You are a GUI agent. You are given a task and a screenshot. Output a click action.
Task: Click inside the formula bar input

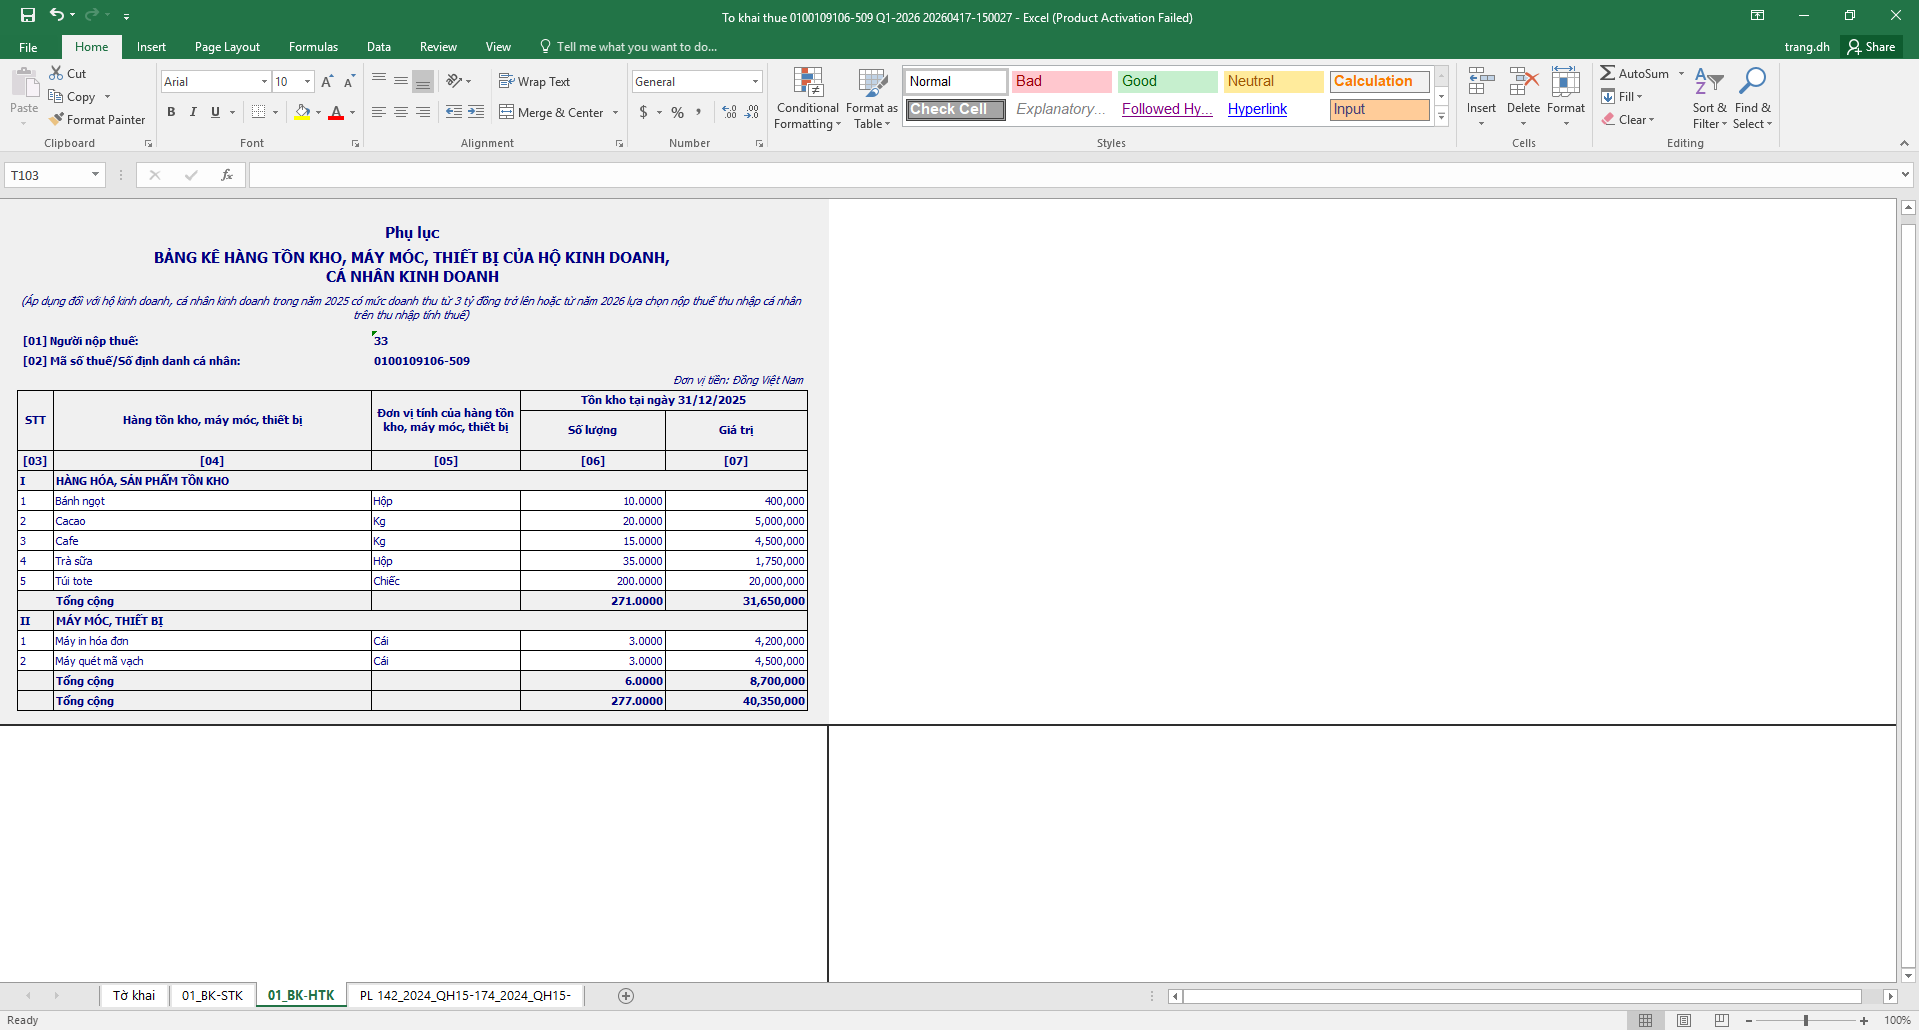click(1070, 175)
